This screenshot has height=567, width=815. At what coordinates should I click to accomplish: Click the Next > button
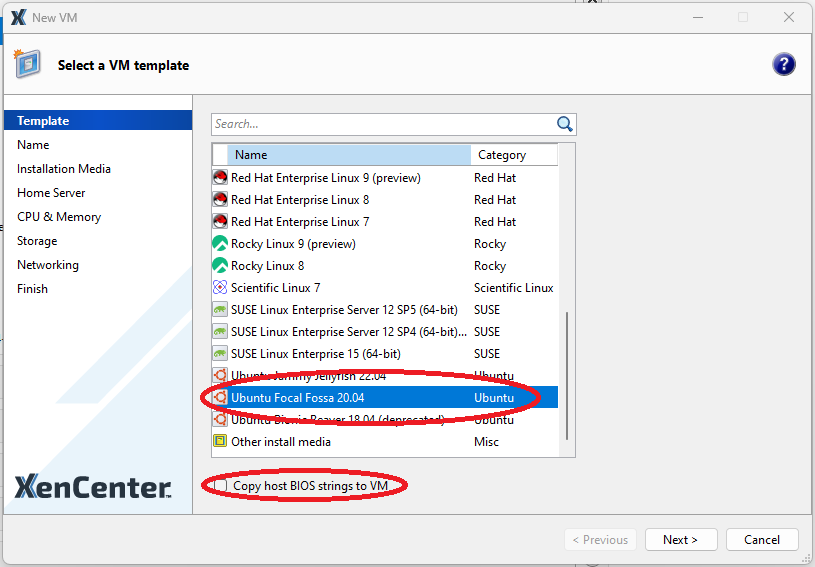coord(681,539)
